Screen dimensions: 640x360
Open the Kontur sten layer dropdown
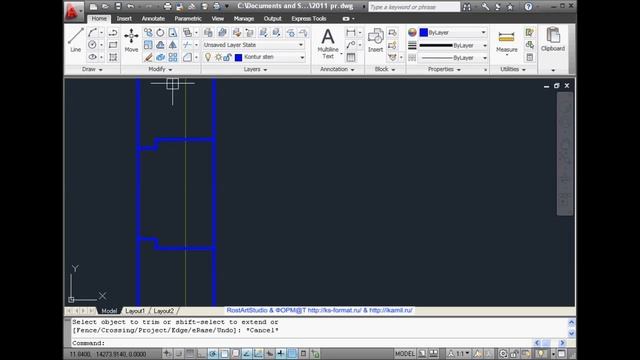253,57
